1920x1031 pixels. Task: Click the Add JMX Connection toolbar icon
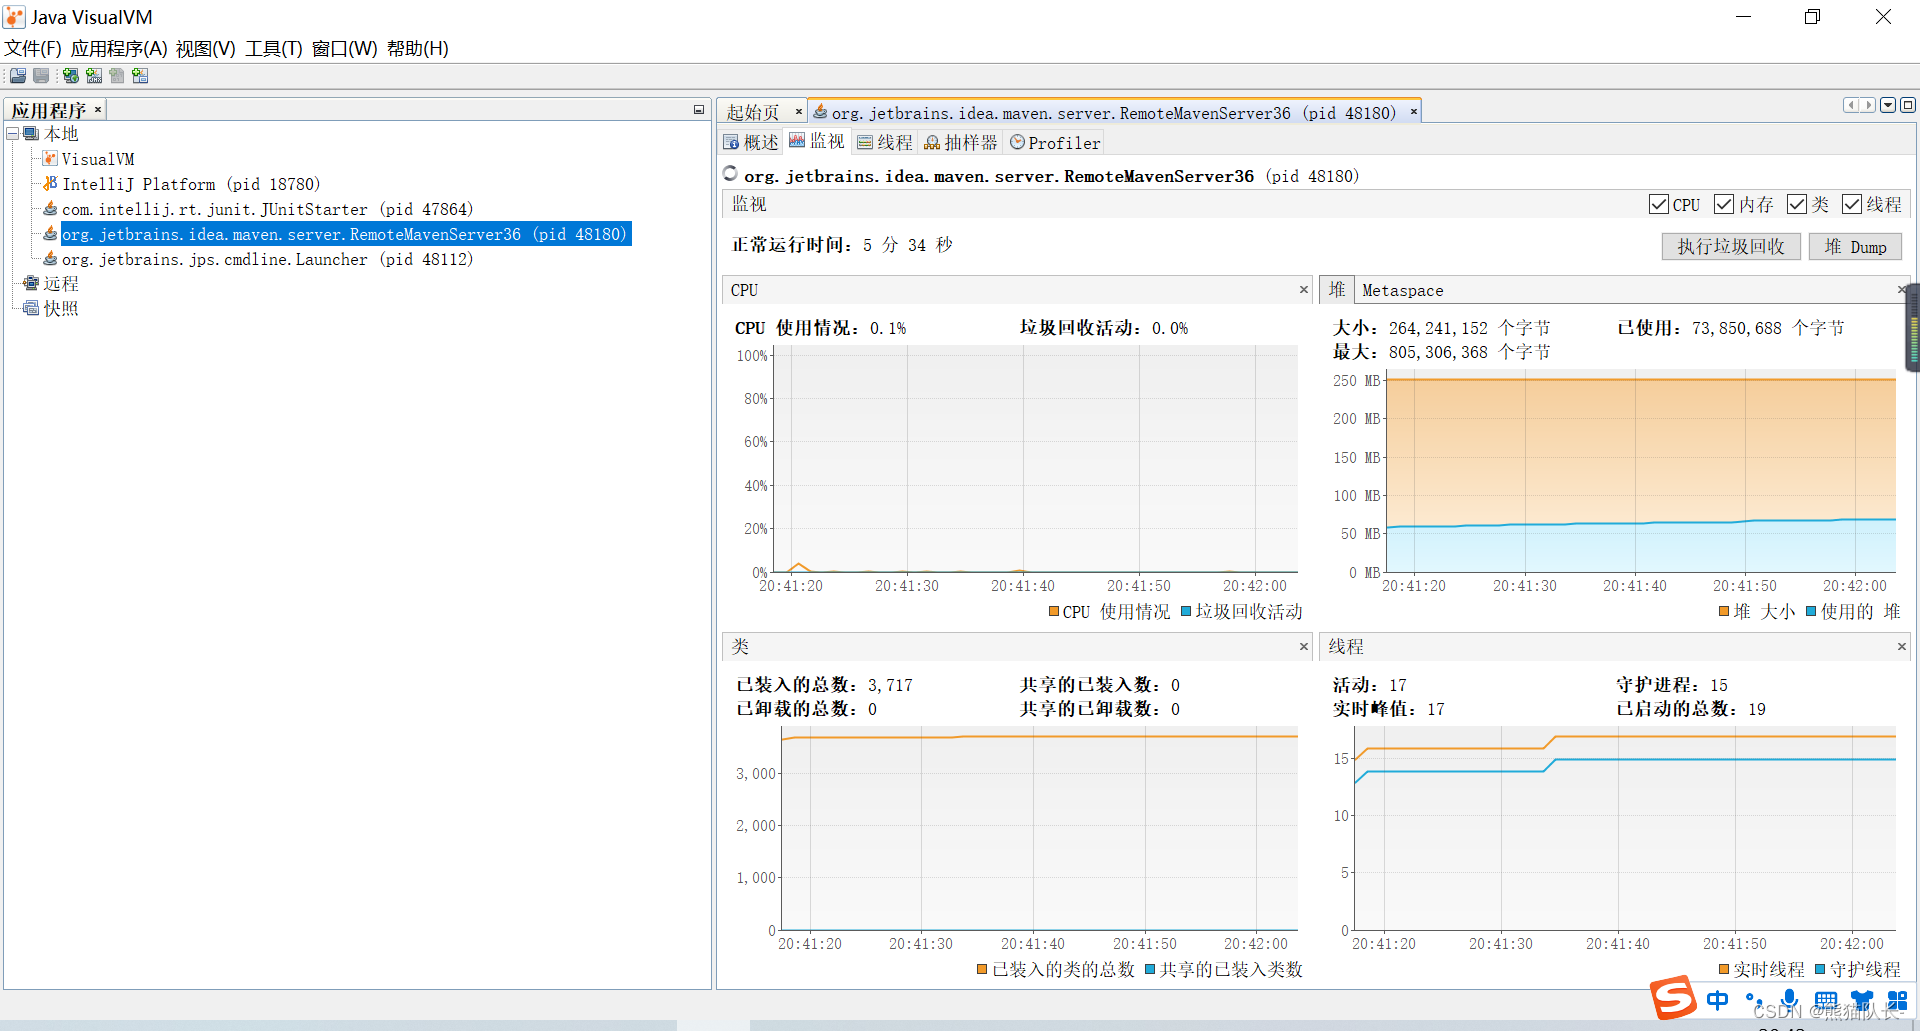point(94,76)
